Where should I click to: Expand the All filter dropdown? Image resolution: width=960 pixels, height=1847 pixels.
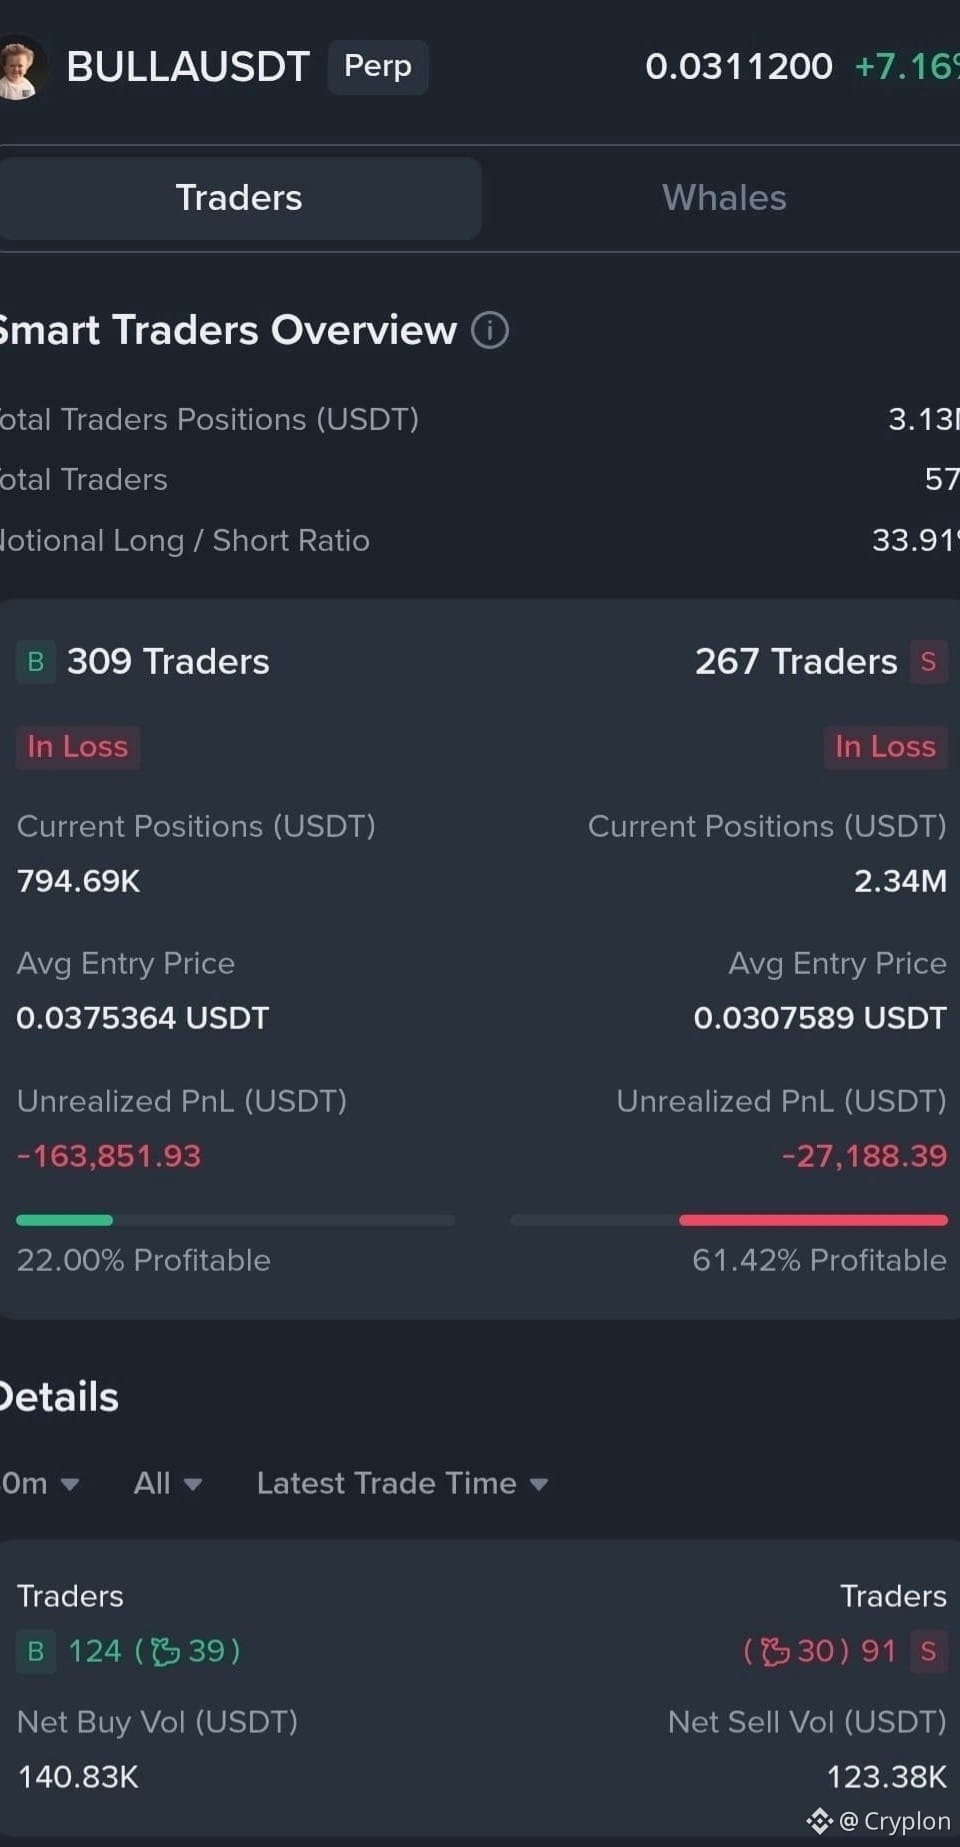[x=168, y=1483]
